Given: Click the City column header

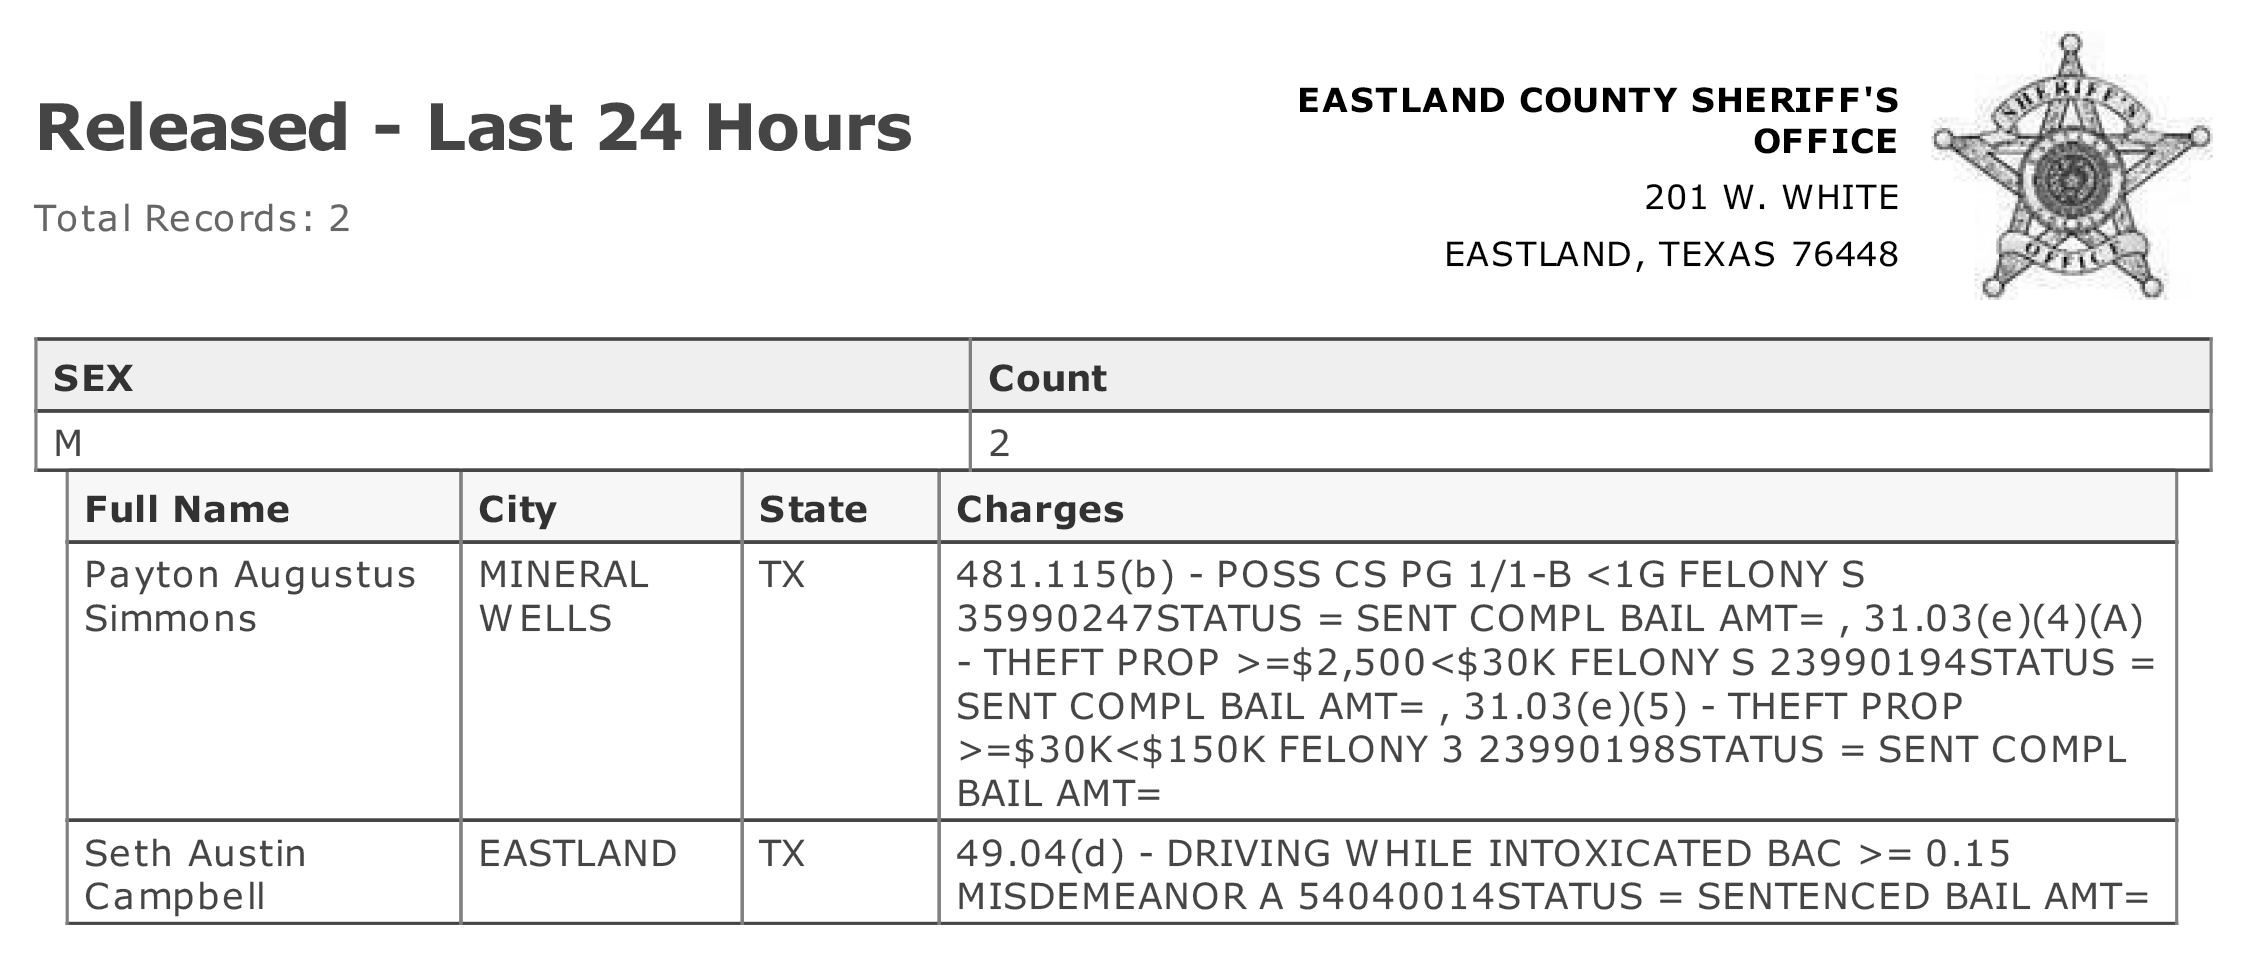Looking at the screenshot, I should click(601, 508).
